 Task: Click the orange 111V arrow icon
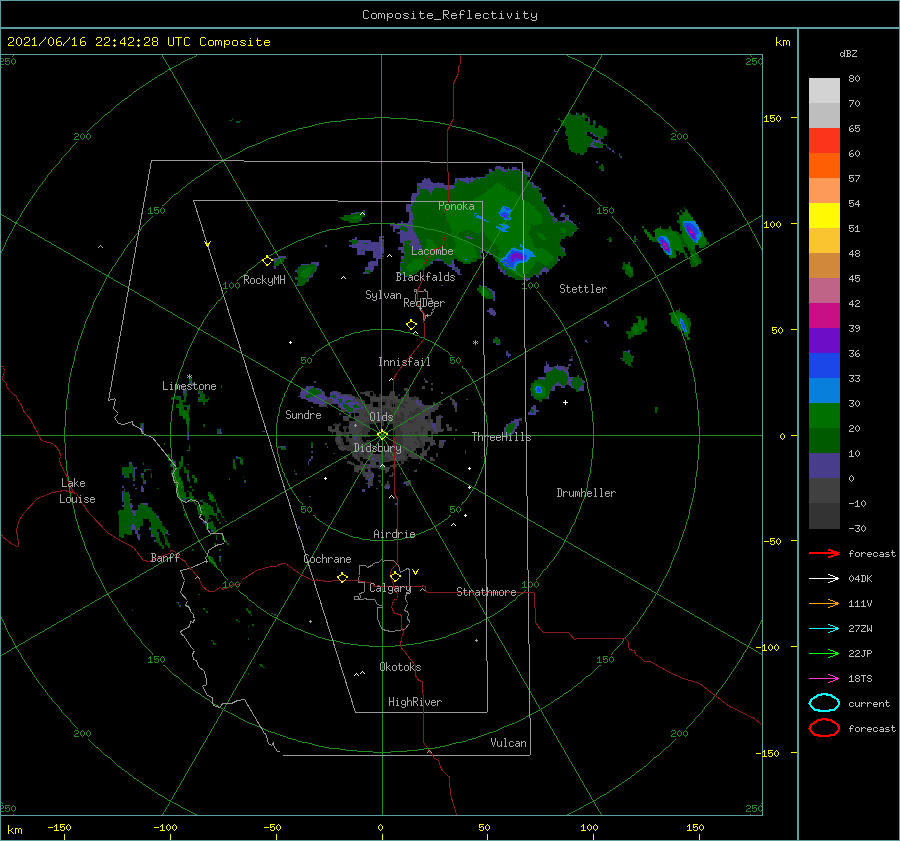pyautogui.click(x=824, y=603)
